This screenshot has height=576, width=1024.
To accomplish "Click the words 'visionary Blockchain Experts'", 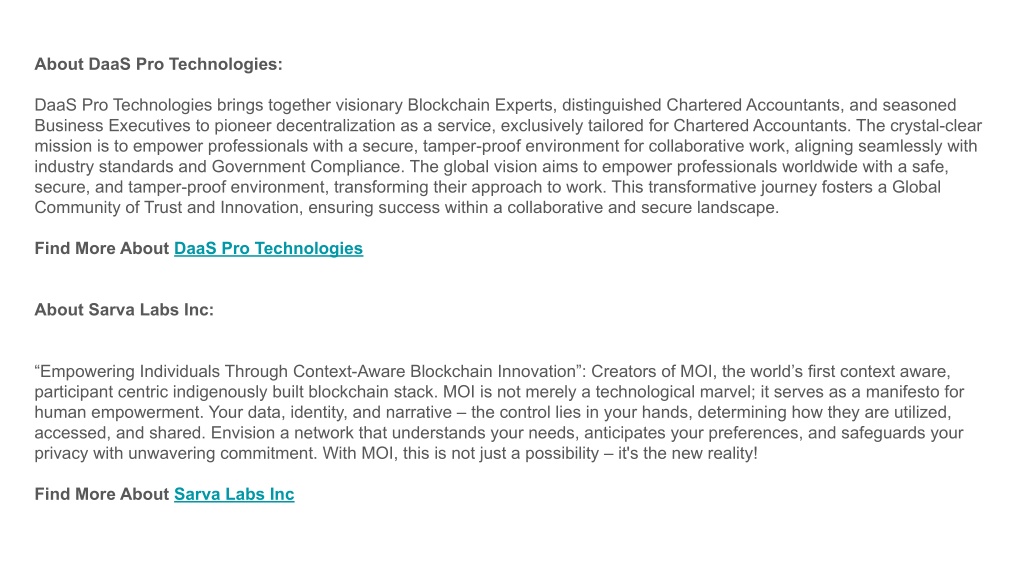I will [444, 105].
